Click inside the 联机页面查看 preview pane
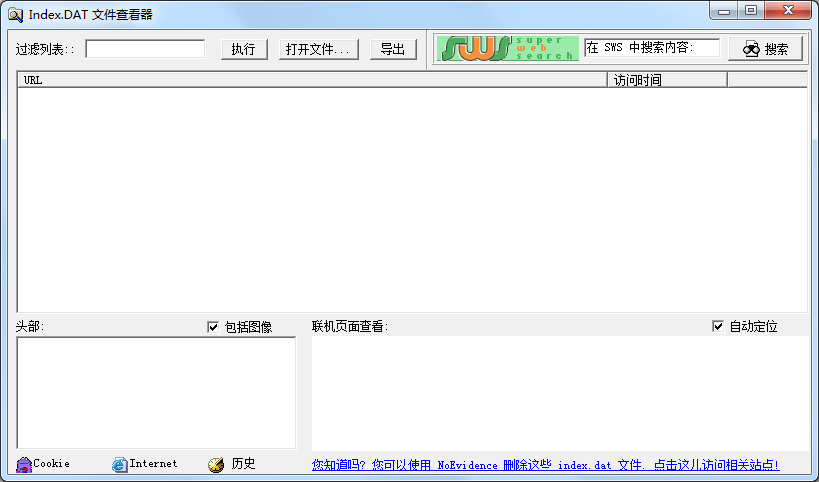819x482 pixels. coord(560,393)
